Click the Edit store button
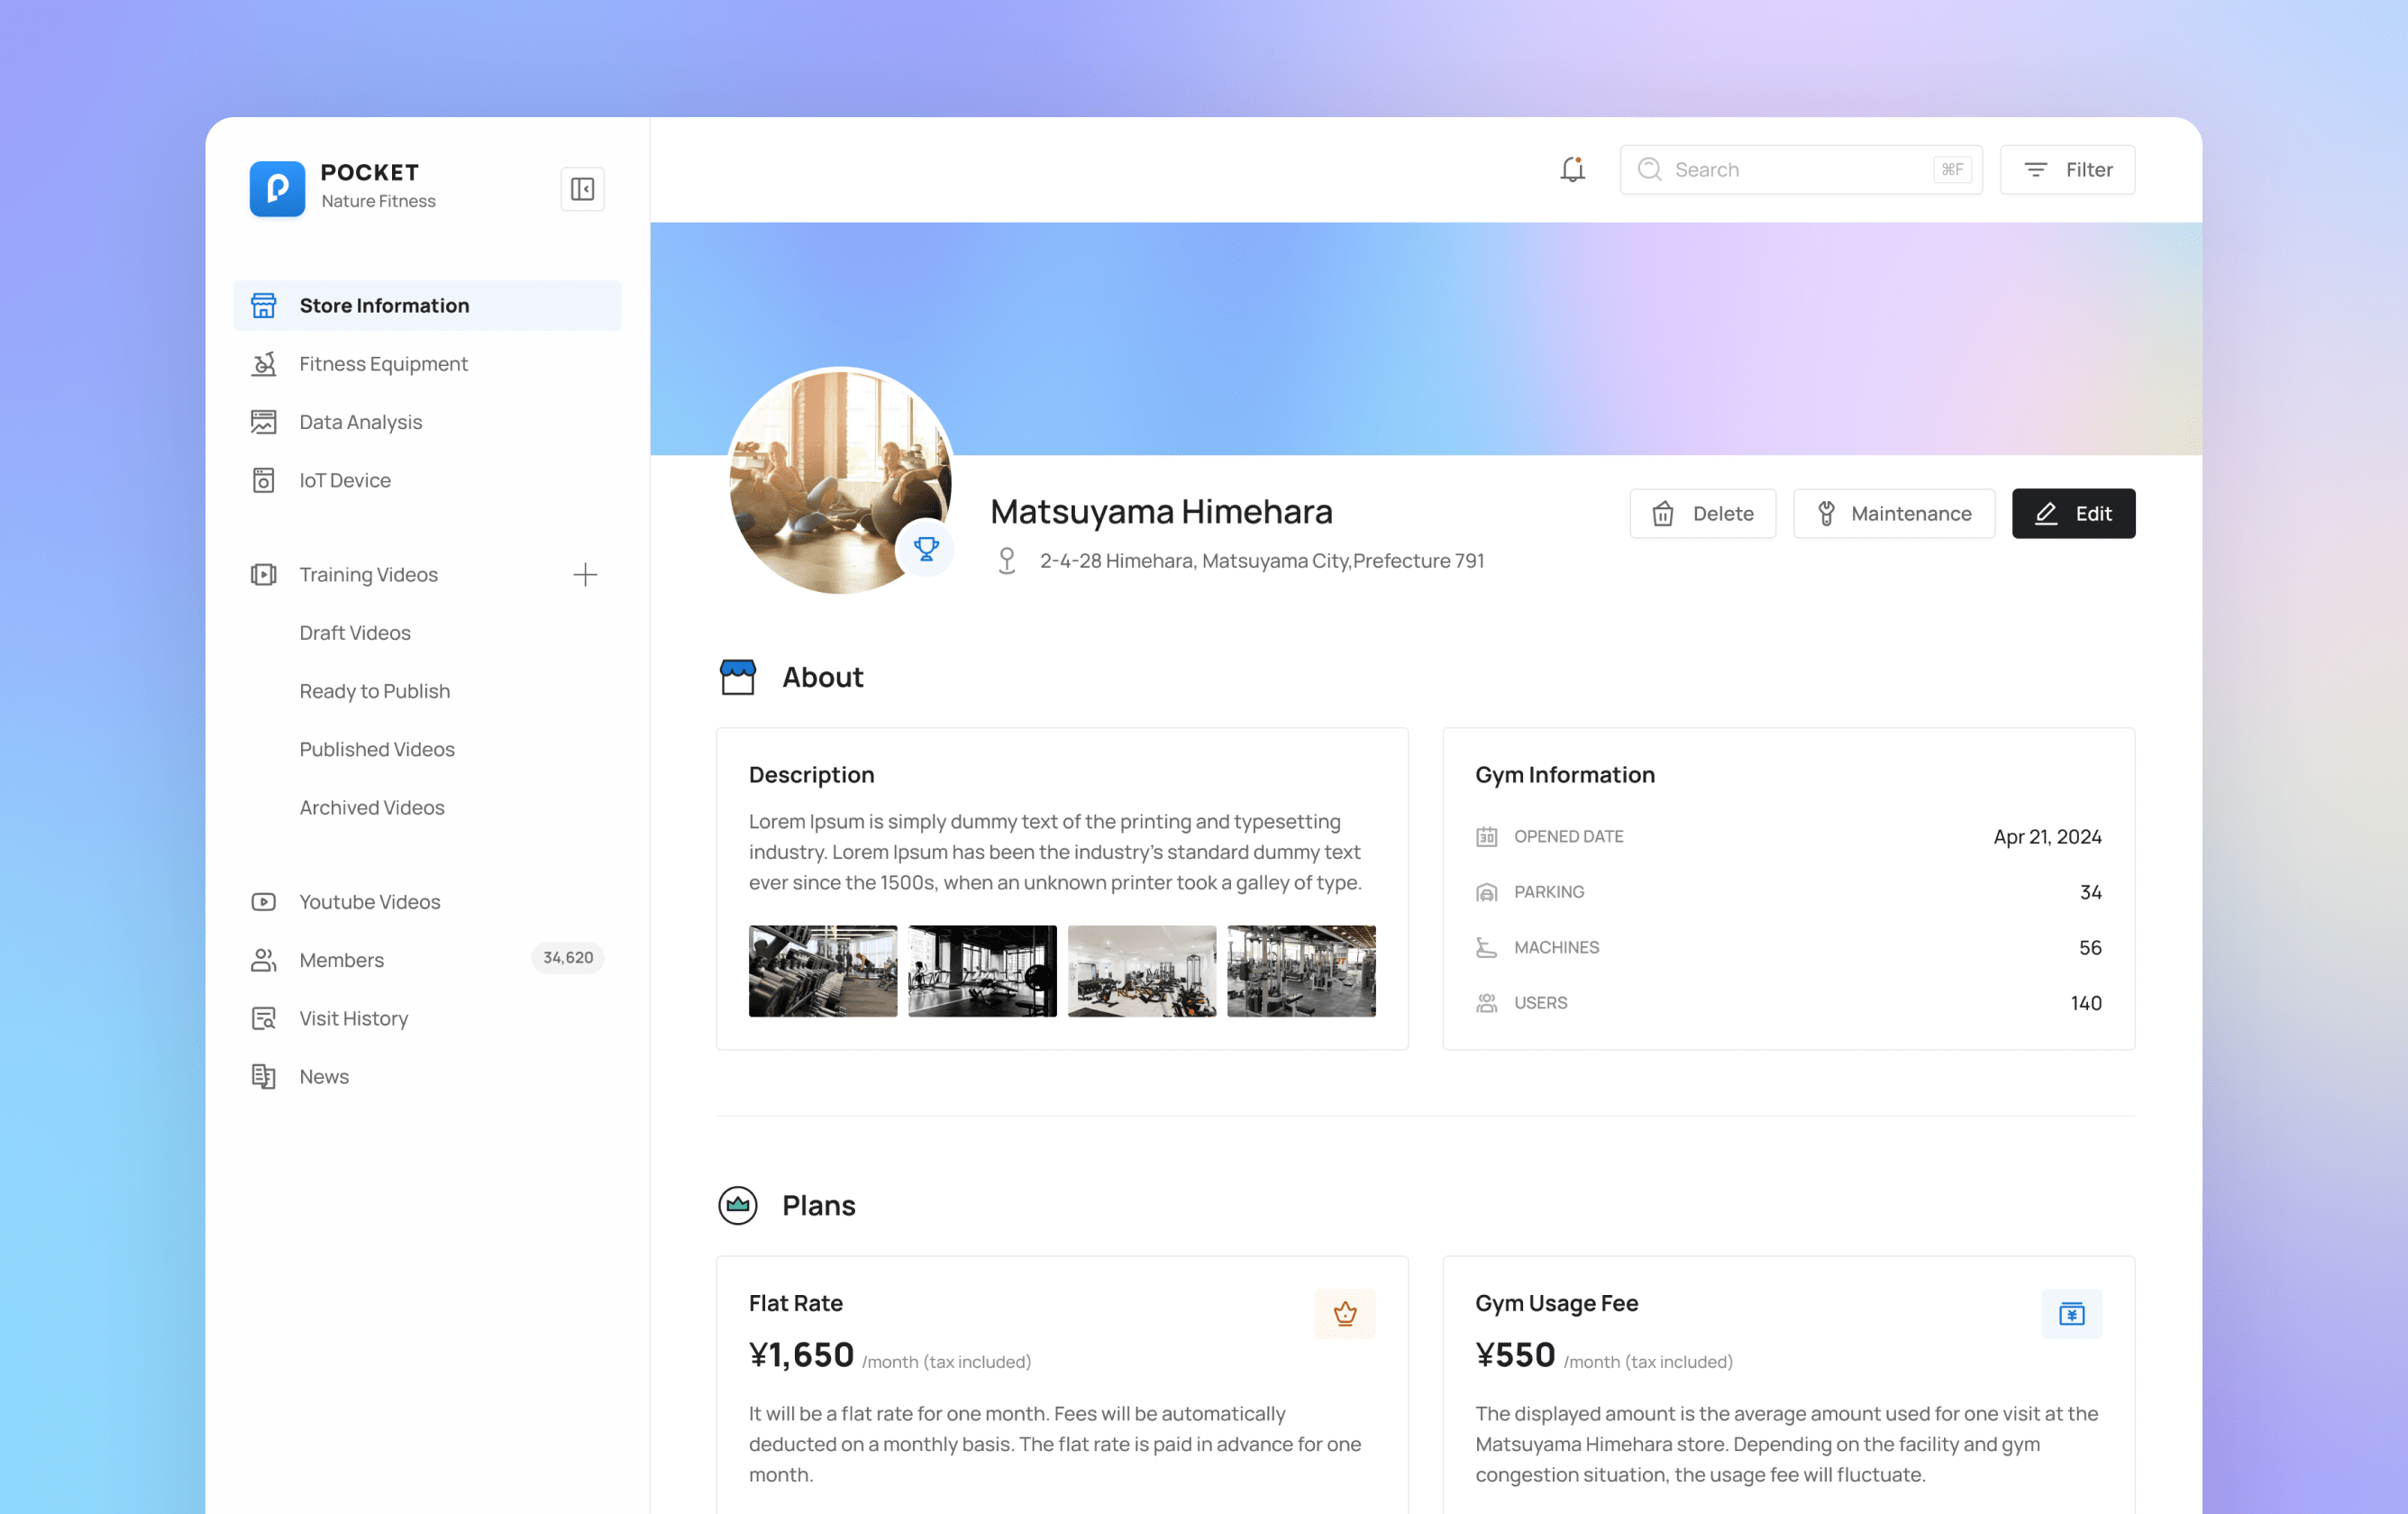The width and height of the screenshot is (2408, 1514). [2073, 513]
